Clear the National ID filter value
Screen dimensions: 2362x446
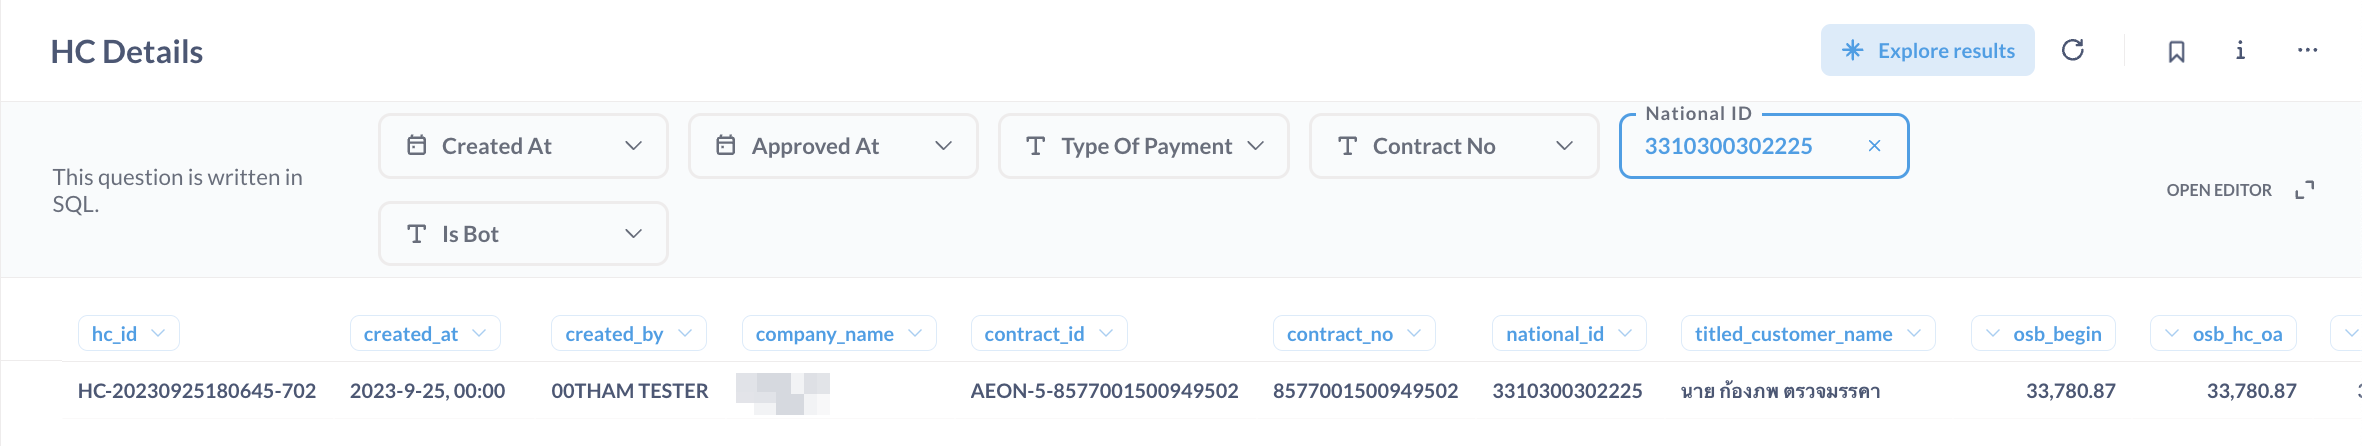pos(1874,146)
